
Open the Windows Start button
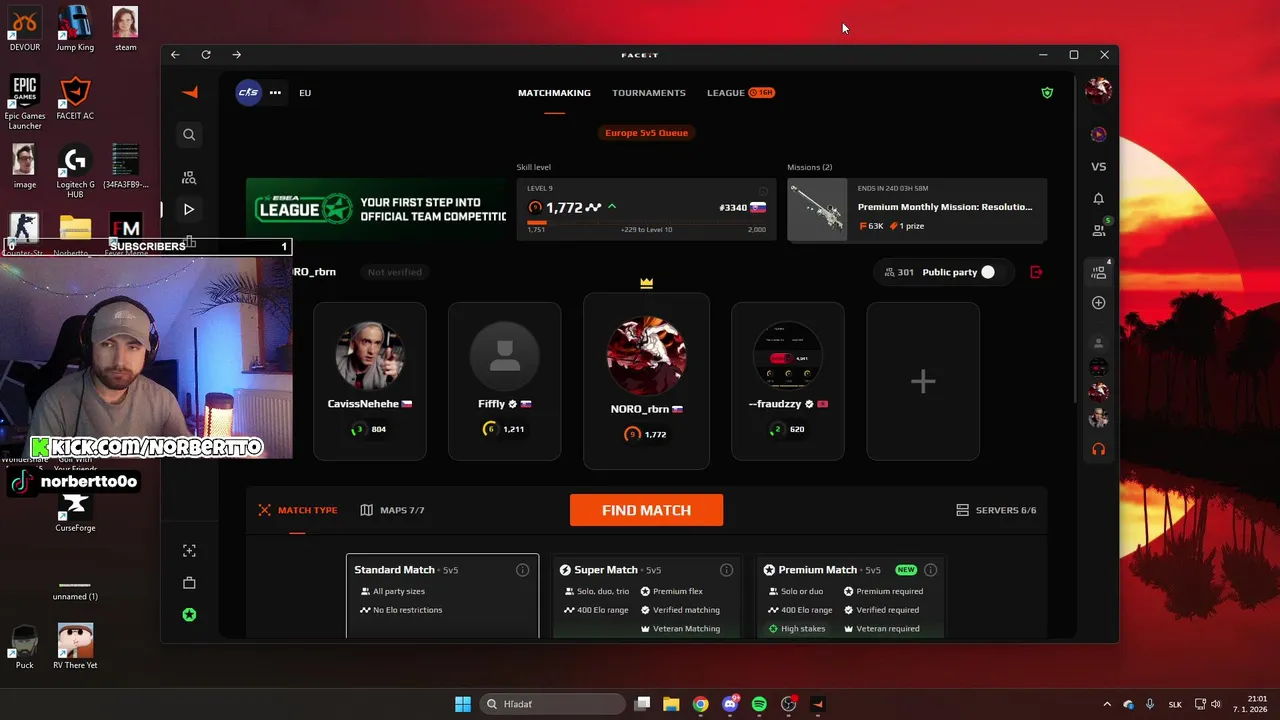[x=463, y=704]
